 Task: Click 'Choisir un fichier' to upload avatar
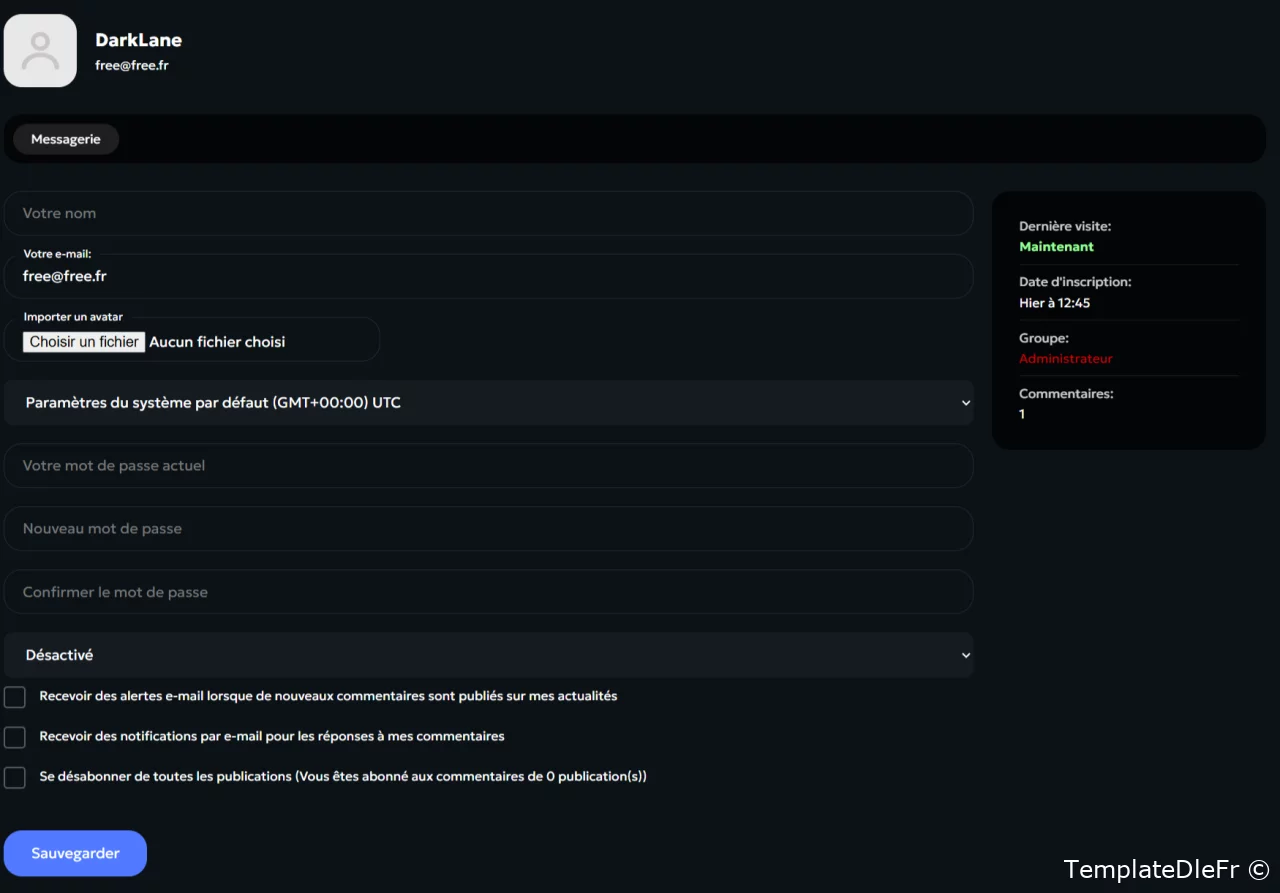click(x=85, y=342)
